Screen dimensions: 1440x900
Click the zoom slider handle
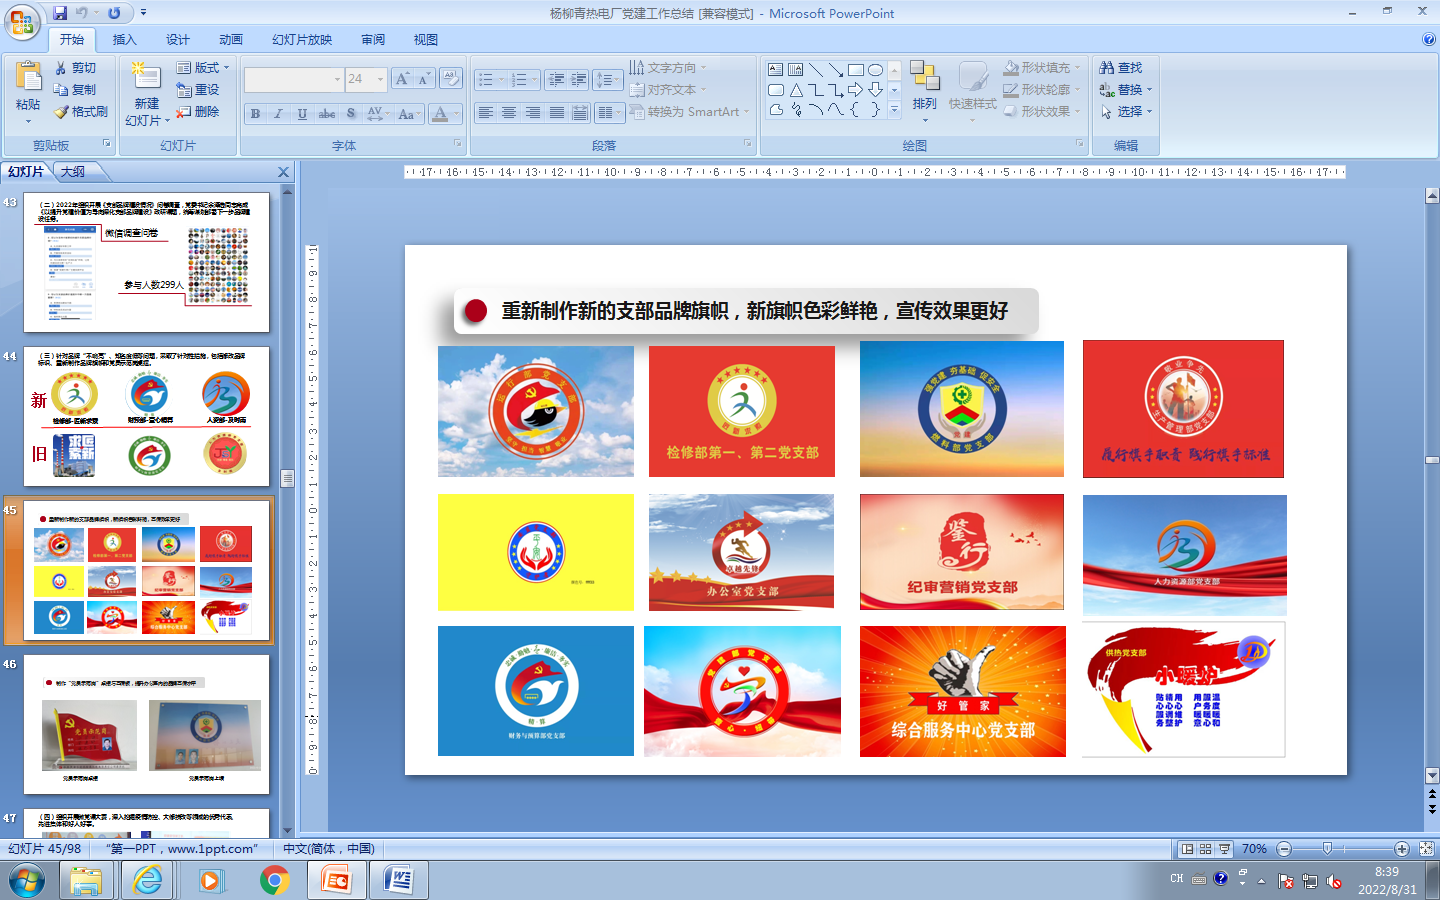click(x=1327, y=849)
